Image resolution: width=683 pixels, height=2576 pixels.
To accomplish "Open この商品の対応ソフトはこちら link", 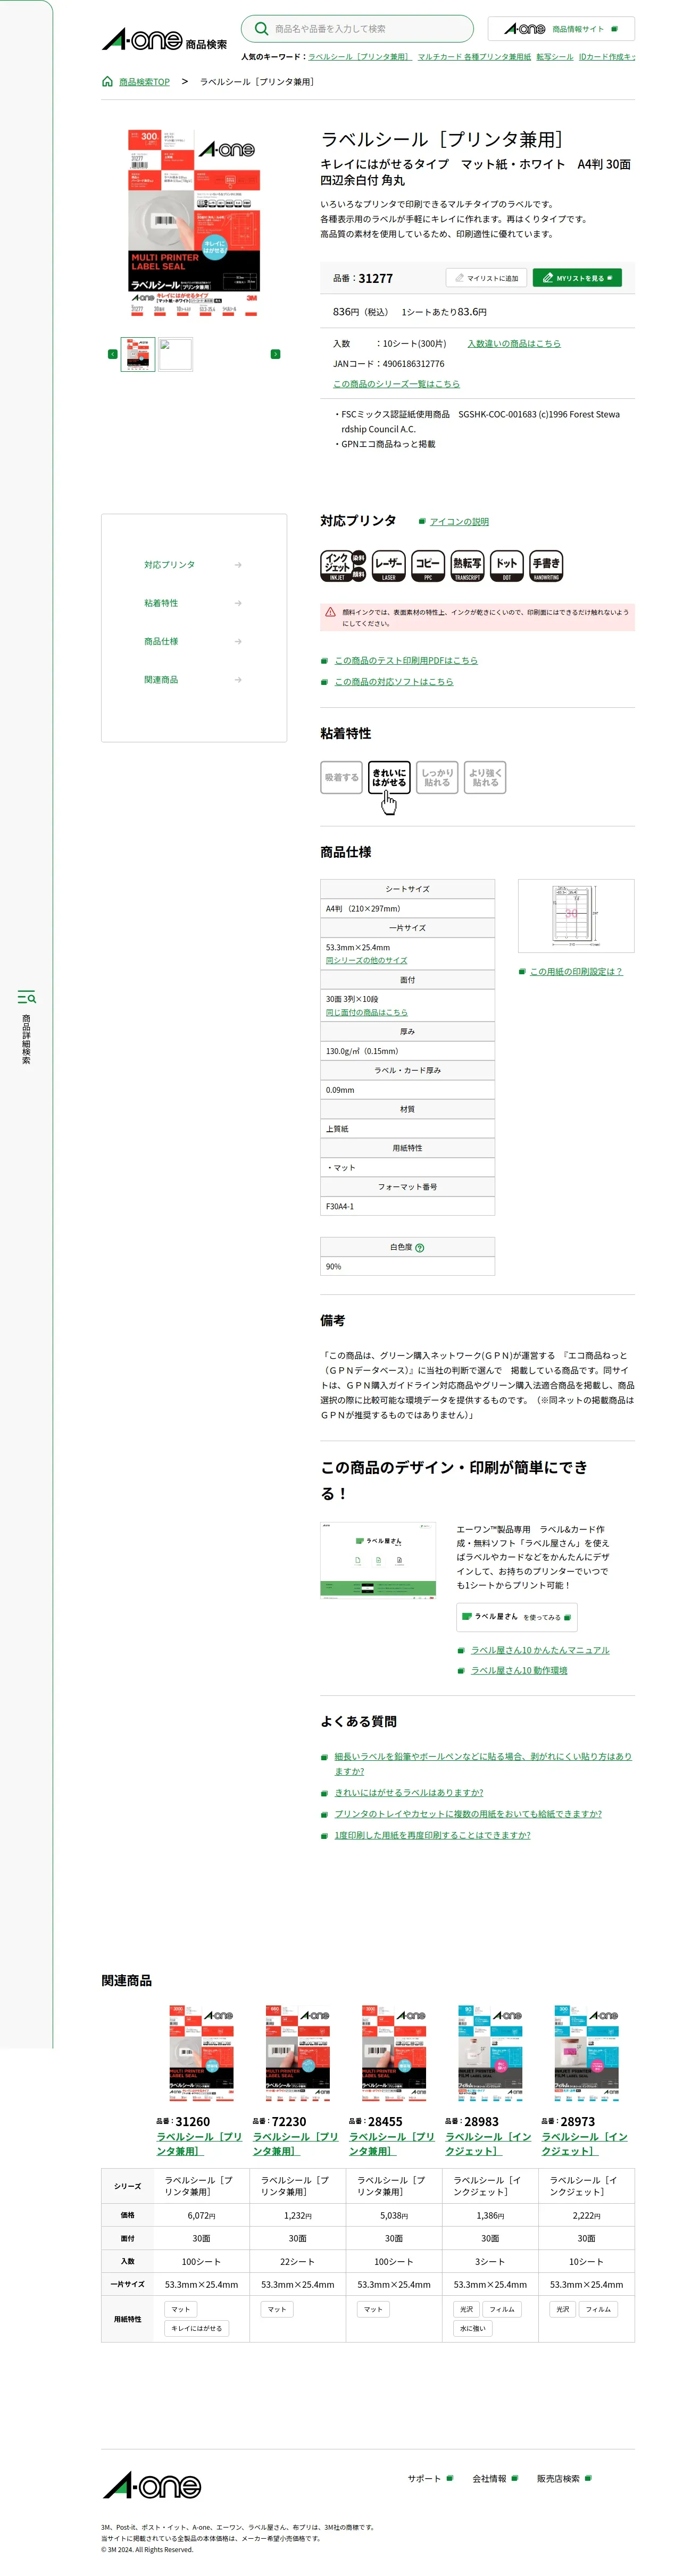I will pyautogui.click(x=394, y=682).
